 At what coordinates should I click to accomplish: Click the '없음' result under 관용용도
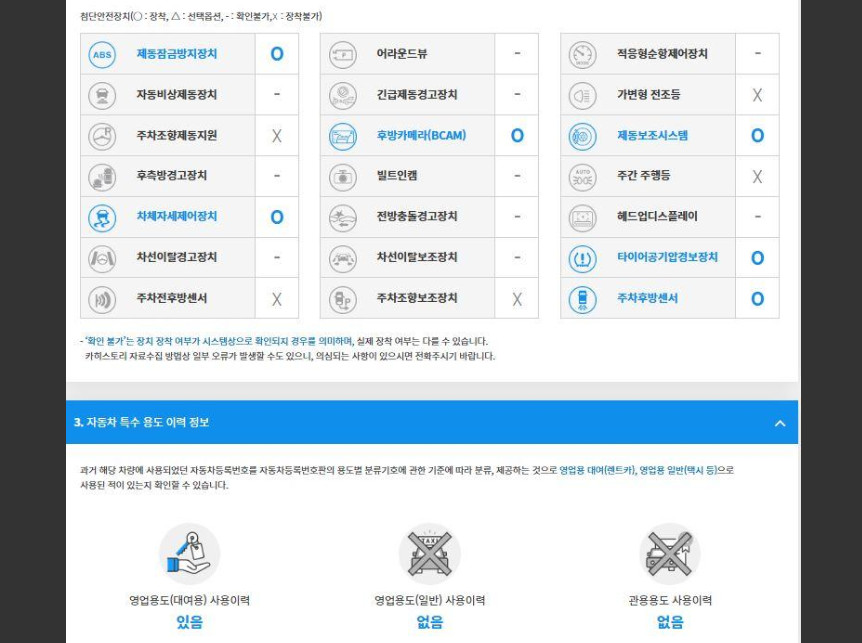click(670, 622)
